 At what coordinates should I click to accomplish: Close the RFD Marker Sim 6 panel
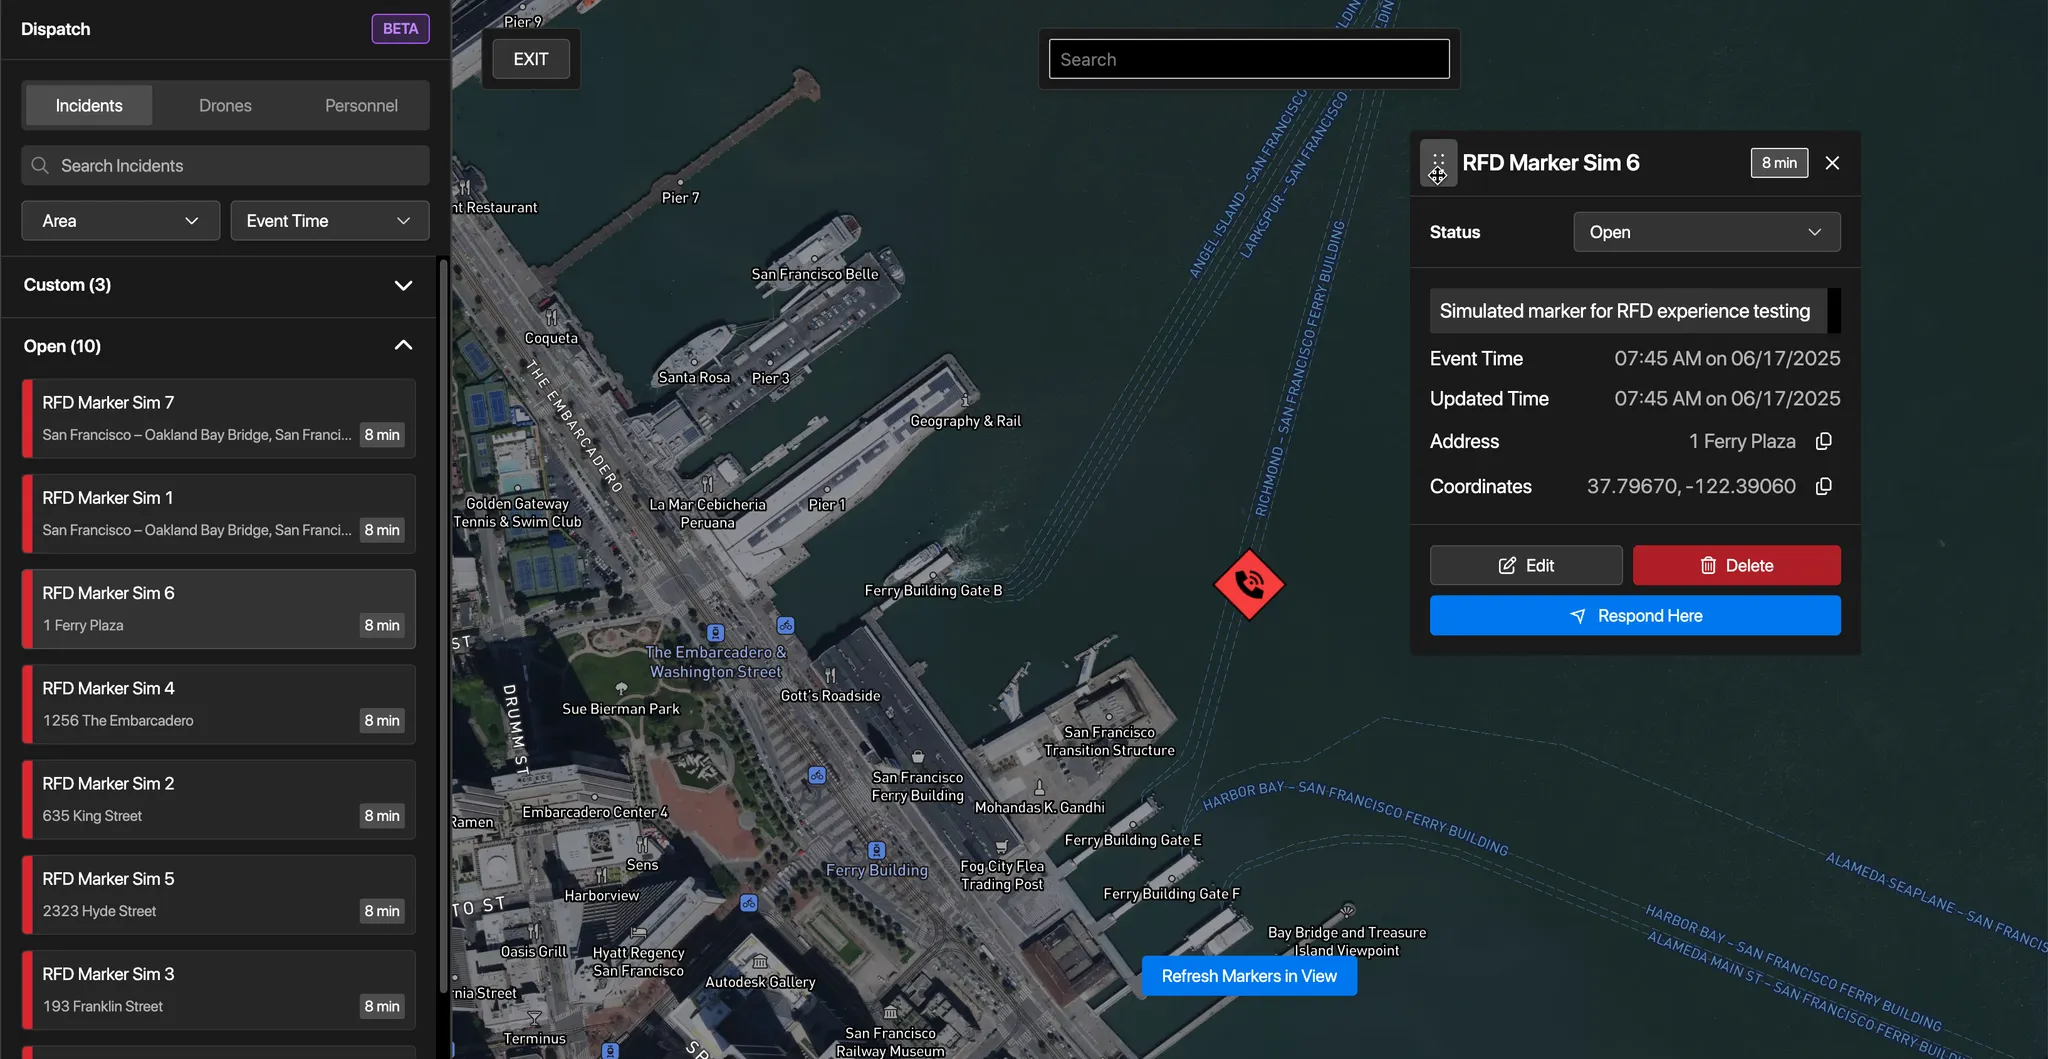(1832, 163)
